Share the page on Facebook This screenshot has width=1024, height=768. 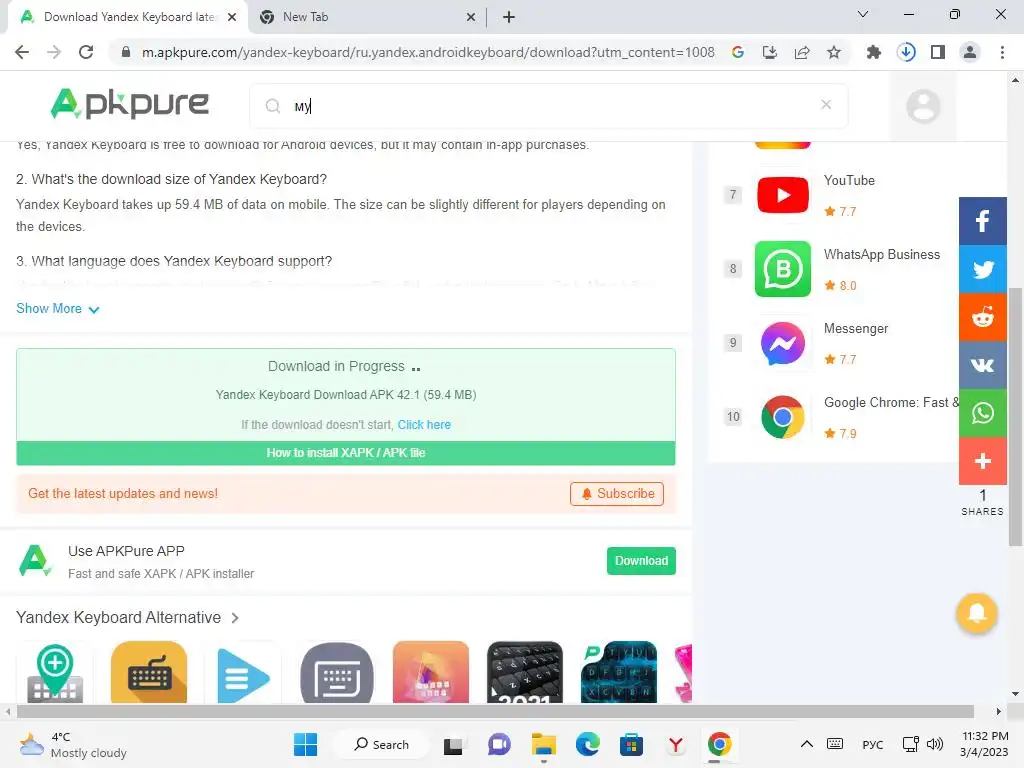coord(982,221)
